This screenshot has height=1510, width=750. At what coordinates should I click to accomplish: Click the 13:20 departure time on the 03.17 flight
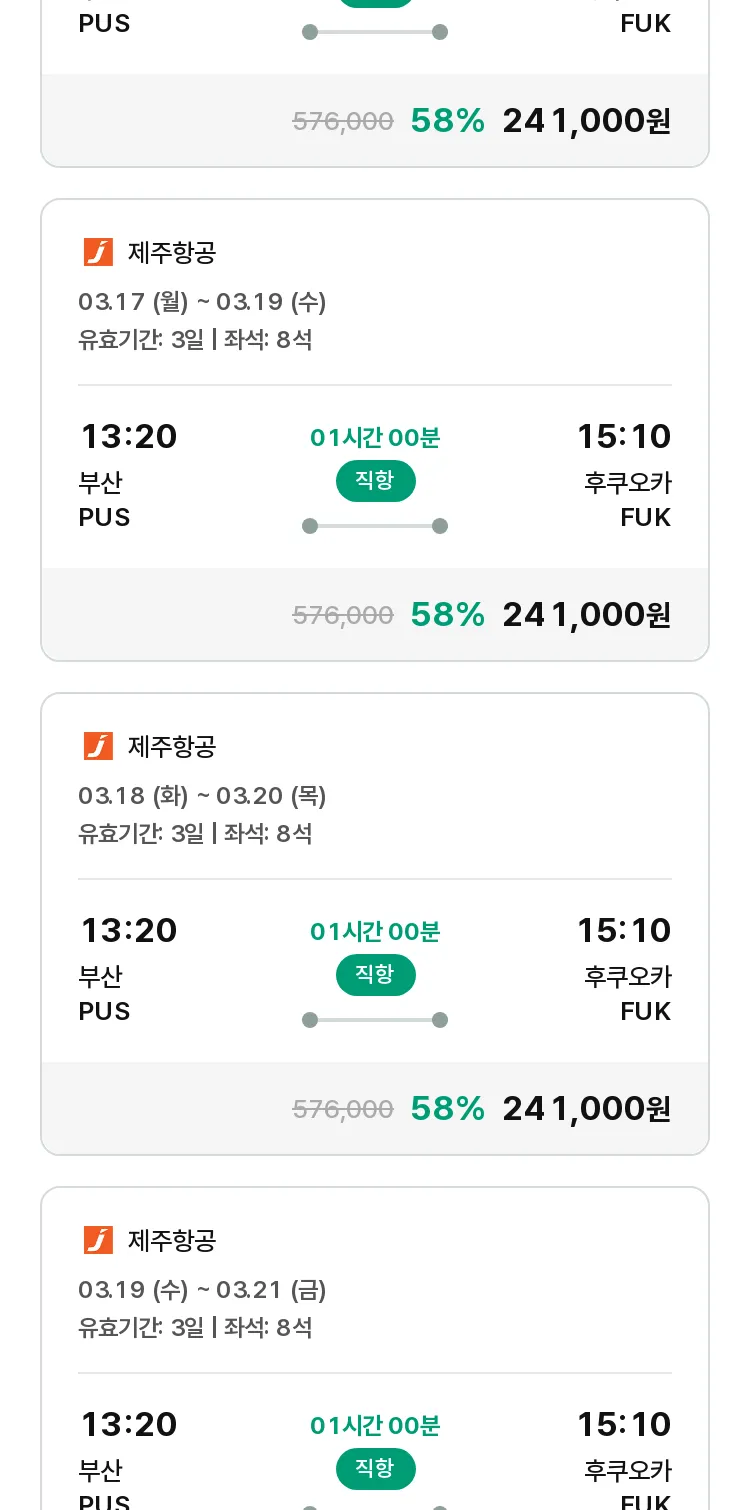pyautogui.click(x=128, y=437)
